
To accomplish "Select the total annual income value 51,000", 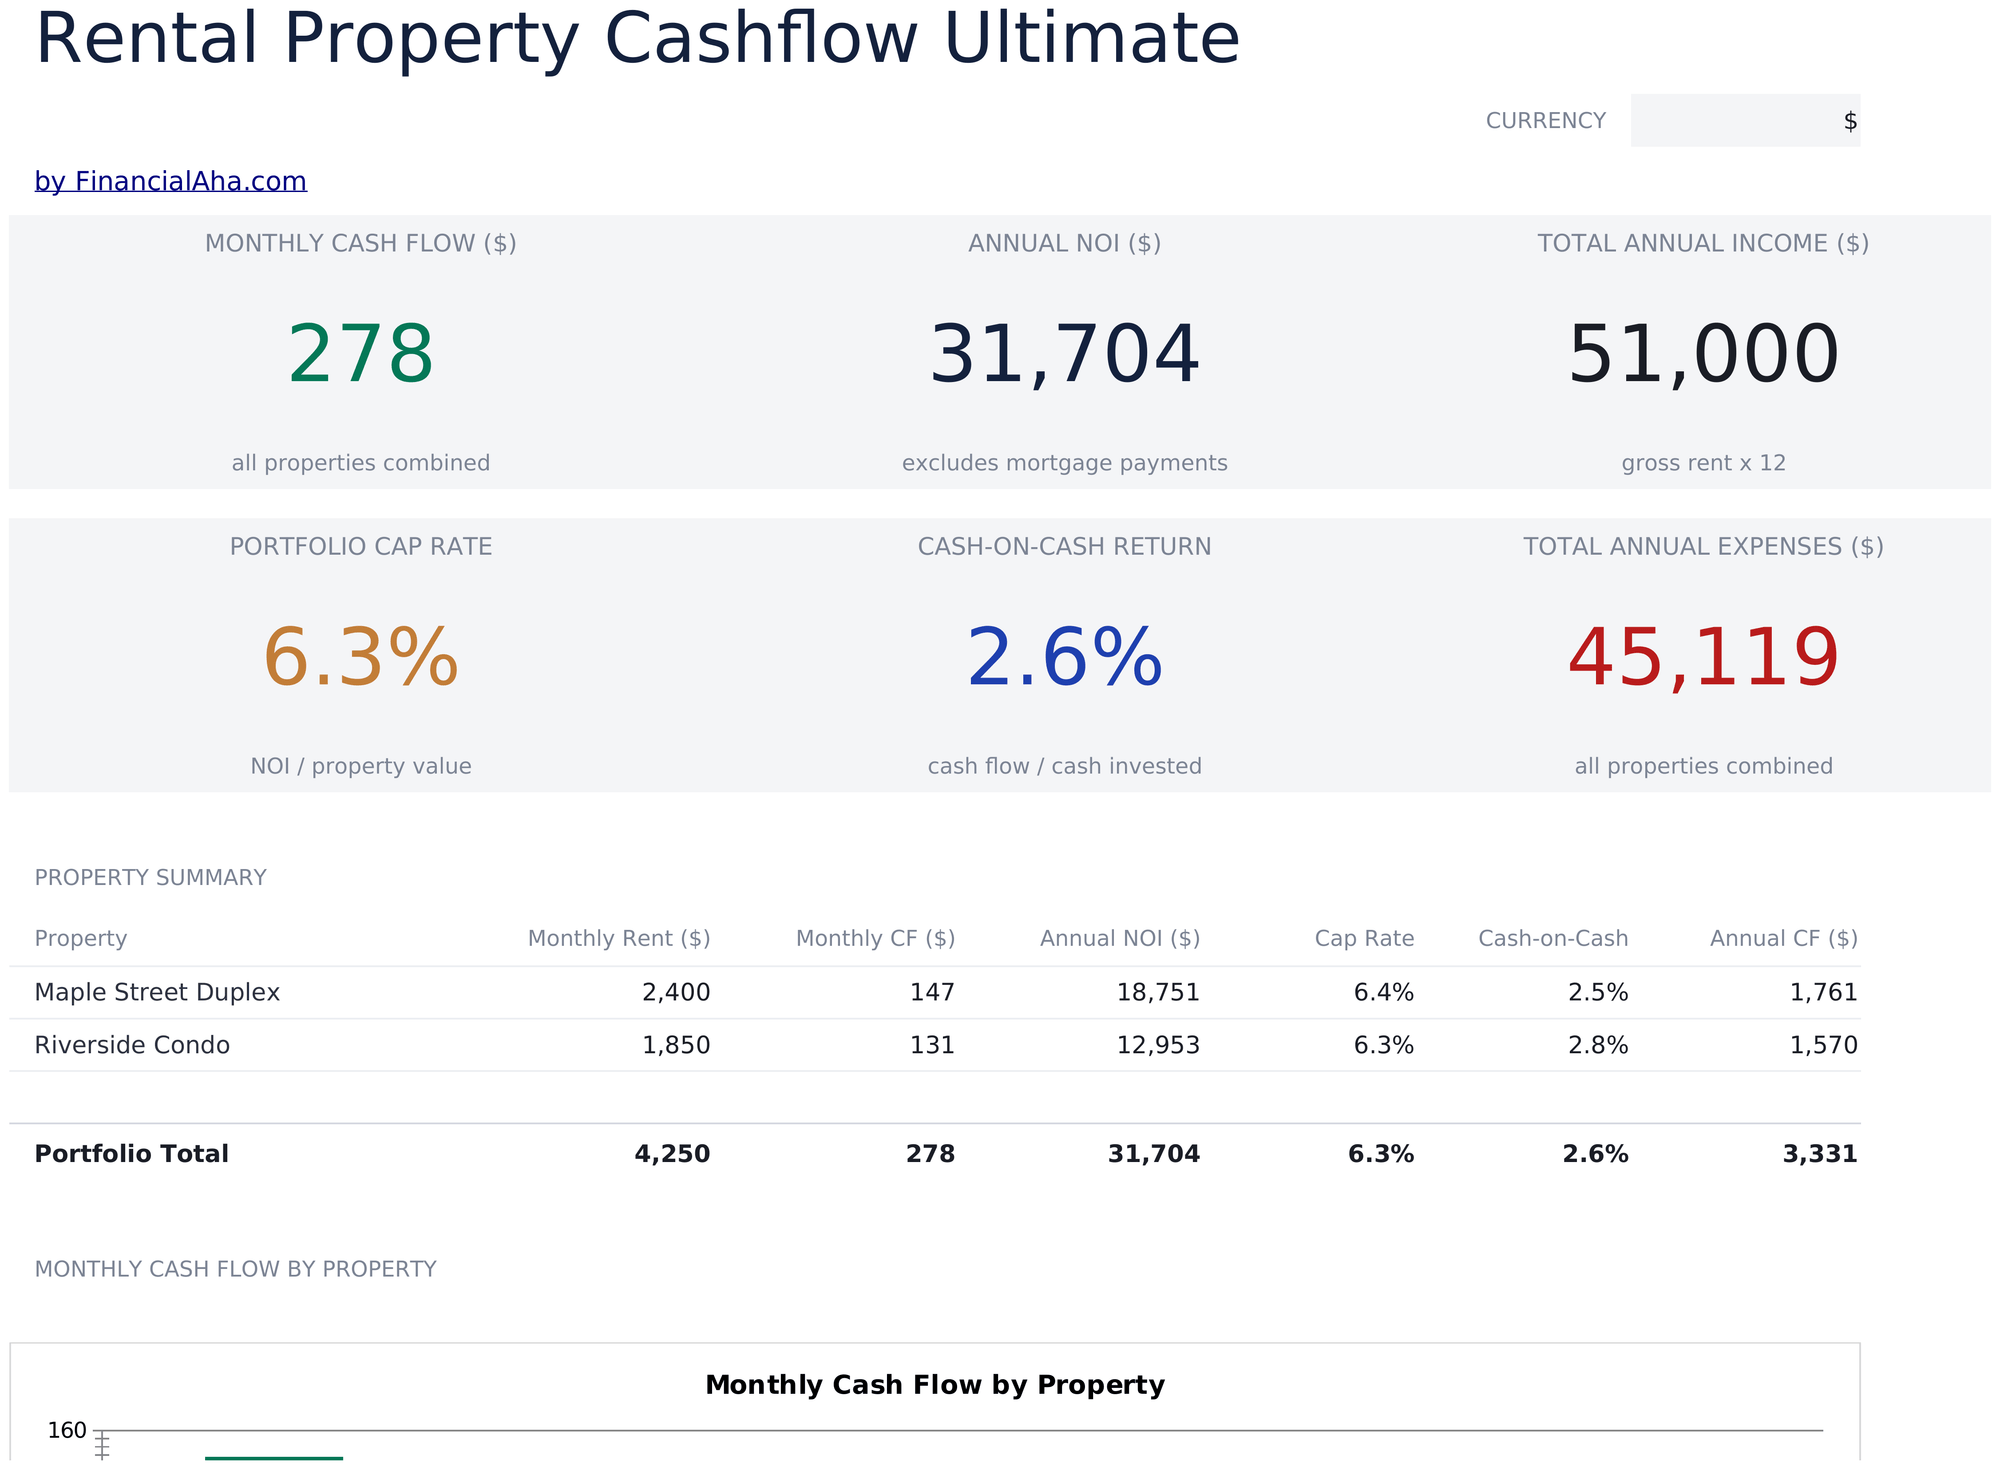I will pos(1703,355).
